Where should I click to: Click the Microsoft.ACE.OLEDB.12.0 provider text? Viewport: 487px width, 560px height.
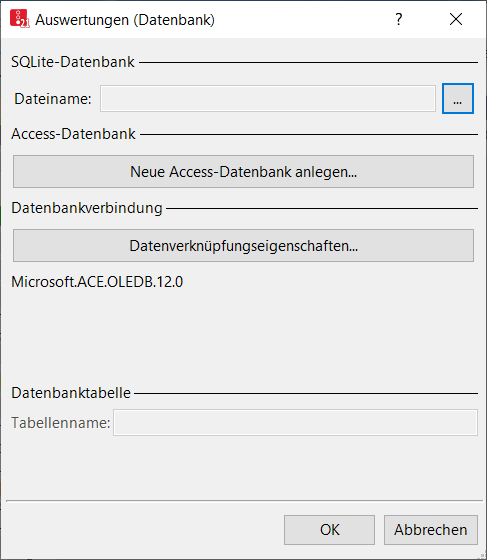97,282
